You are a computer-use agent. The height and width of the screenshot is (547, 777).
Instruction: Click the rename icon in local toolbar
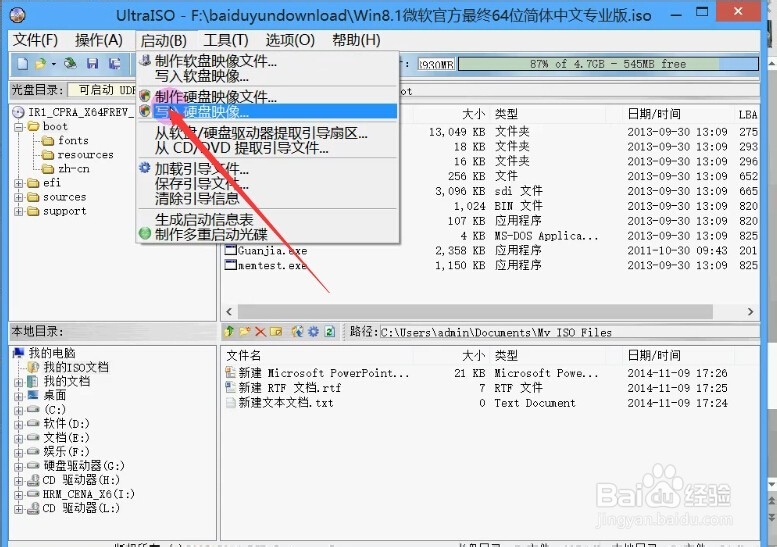(x=276, y=331)
